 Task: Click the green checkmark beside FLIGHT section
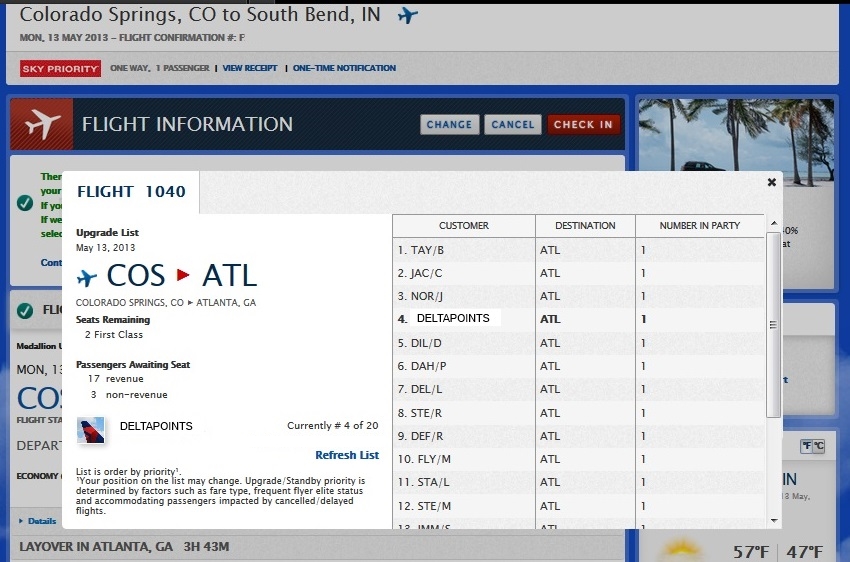(24, 311)
